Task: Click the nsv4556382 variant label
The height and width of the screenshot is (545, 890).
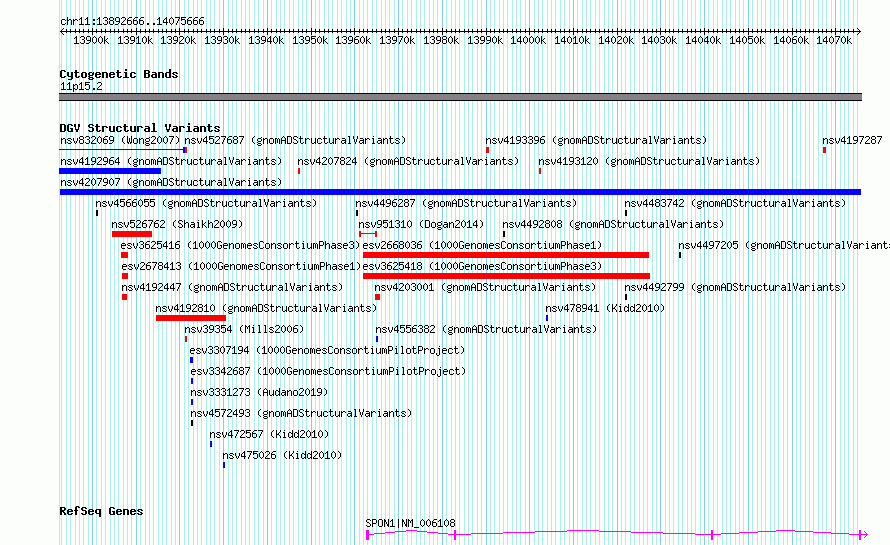Action: pyautogui.click(x=486, y=329)
